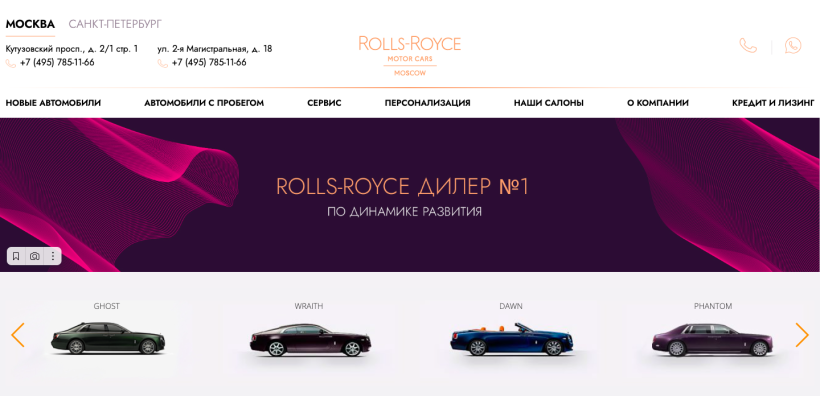Image resolution: width=820 pixels, height=396 pixels.
Task: Open the WhatsApp chat icon
Action: point(793,46)
